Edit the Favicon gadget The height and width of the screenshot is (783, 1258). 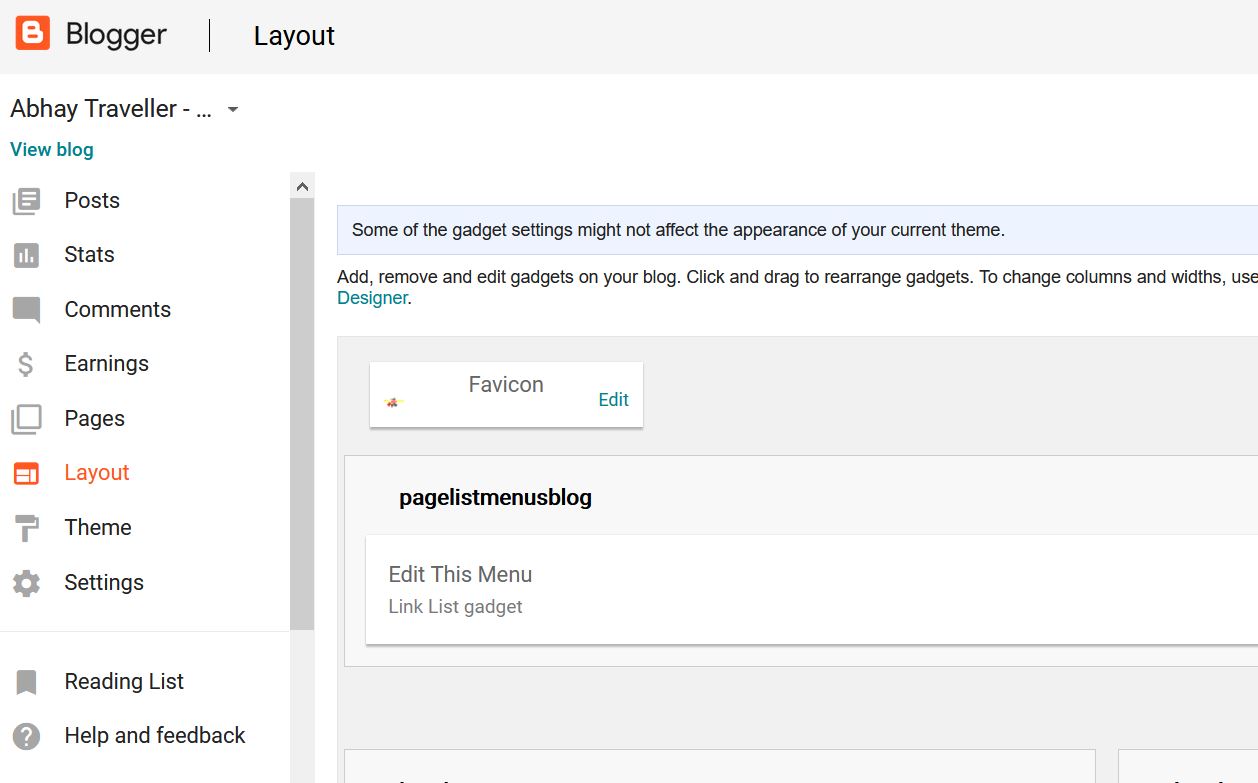(x=613, y=400)
